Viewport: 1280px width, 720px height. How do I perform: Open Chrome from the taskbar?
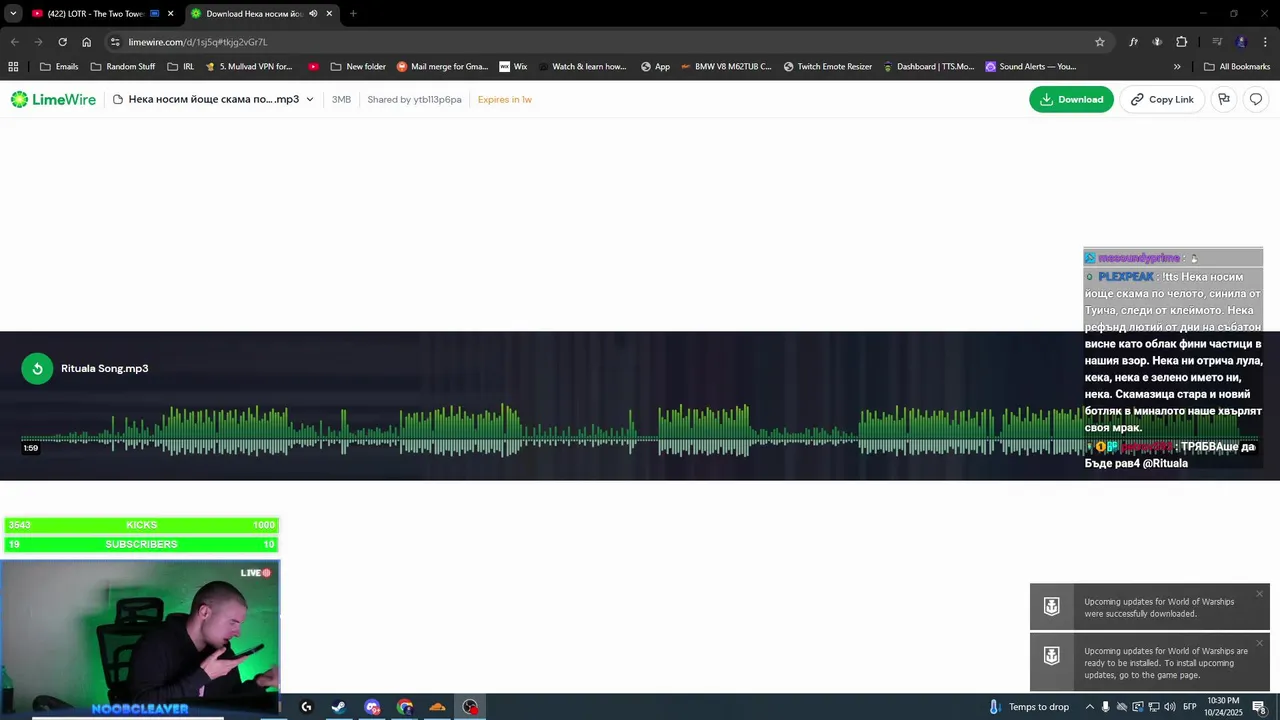pyautogui.click(x=404, y=707)
